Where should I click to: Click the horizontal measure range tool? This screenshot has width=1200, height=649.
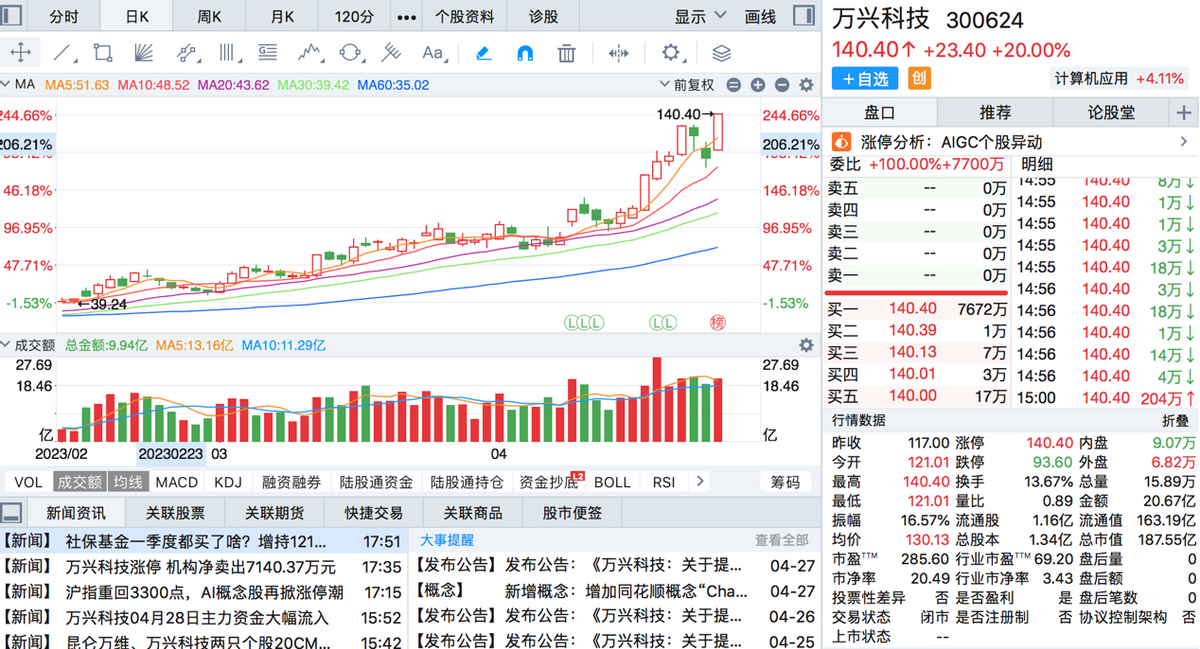click(x=619, y=53)
